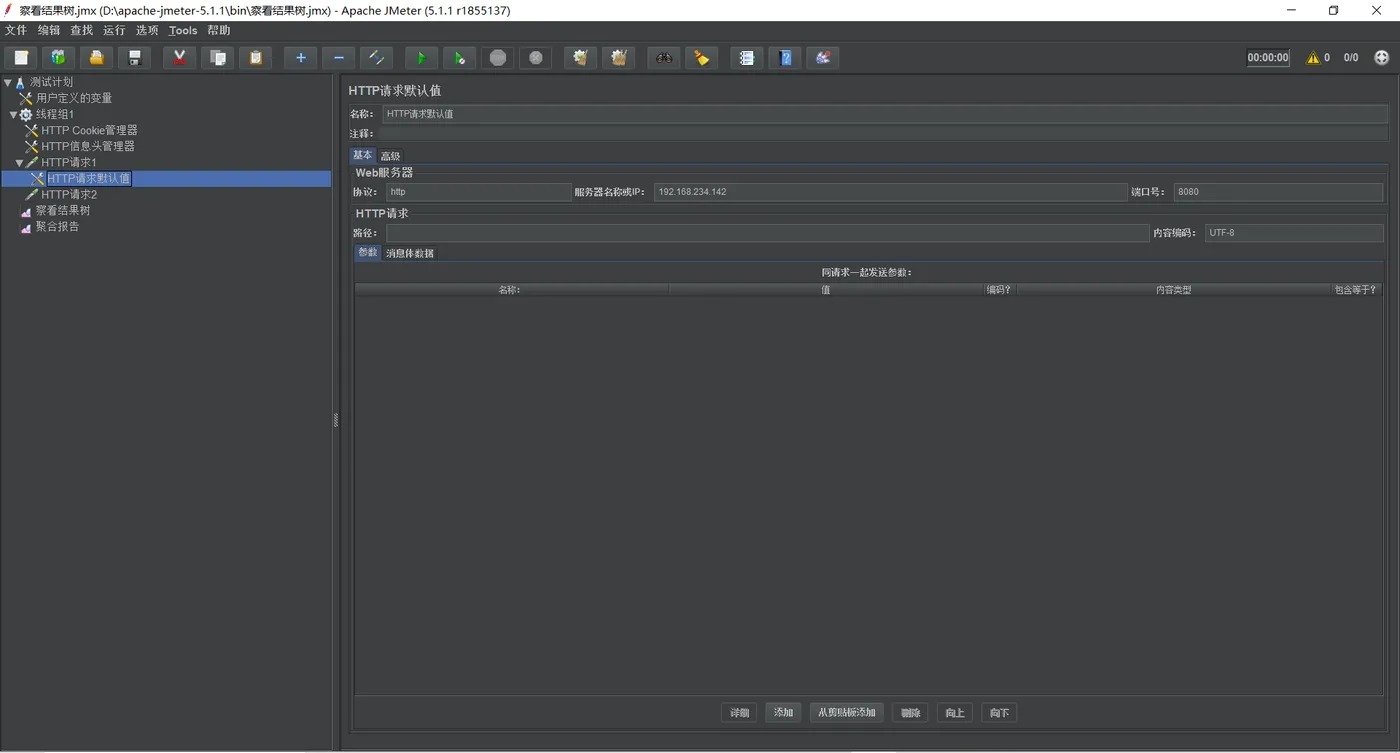The height and width of the screenshot is (753, 1400).
Task: Open the function helper dialog icon
Action: coord(746,58)
